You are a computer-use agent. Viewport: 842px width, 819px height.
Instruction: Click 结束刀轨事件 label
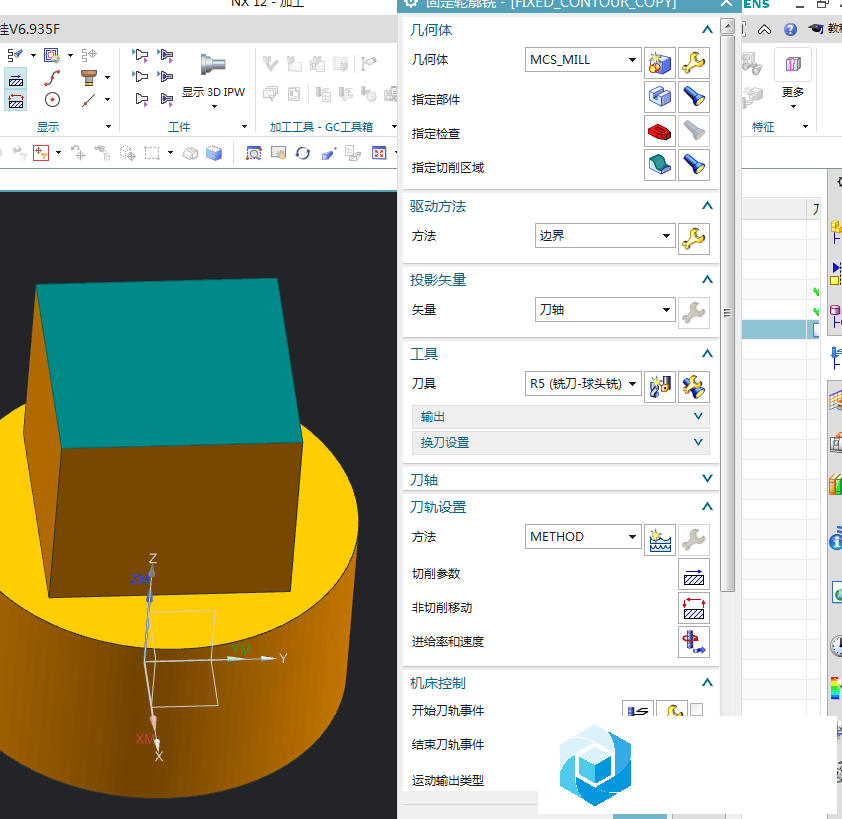click(448, 744)
